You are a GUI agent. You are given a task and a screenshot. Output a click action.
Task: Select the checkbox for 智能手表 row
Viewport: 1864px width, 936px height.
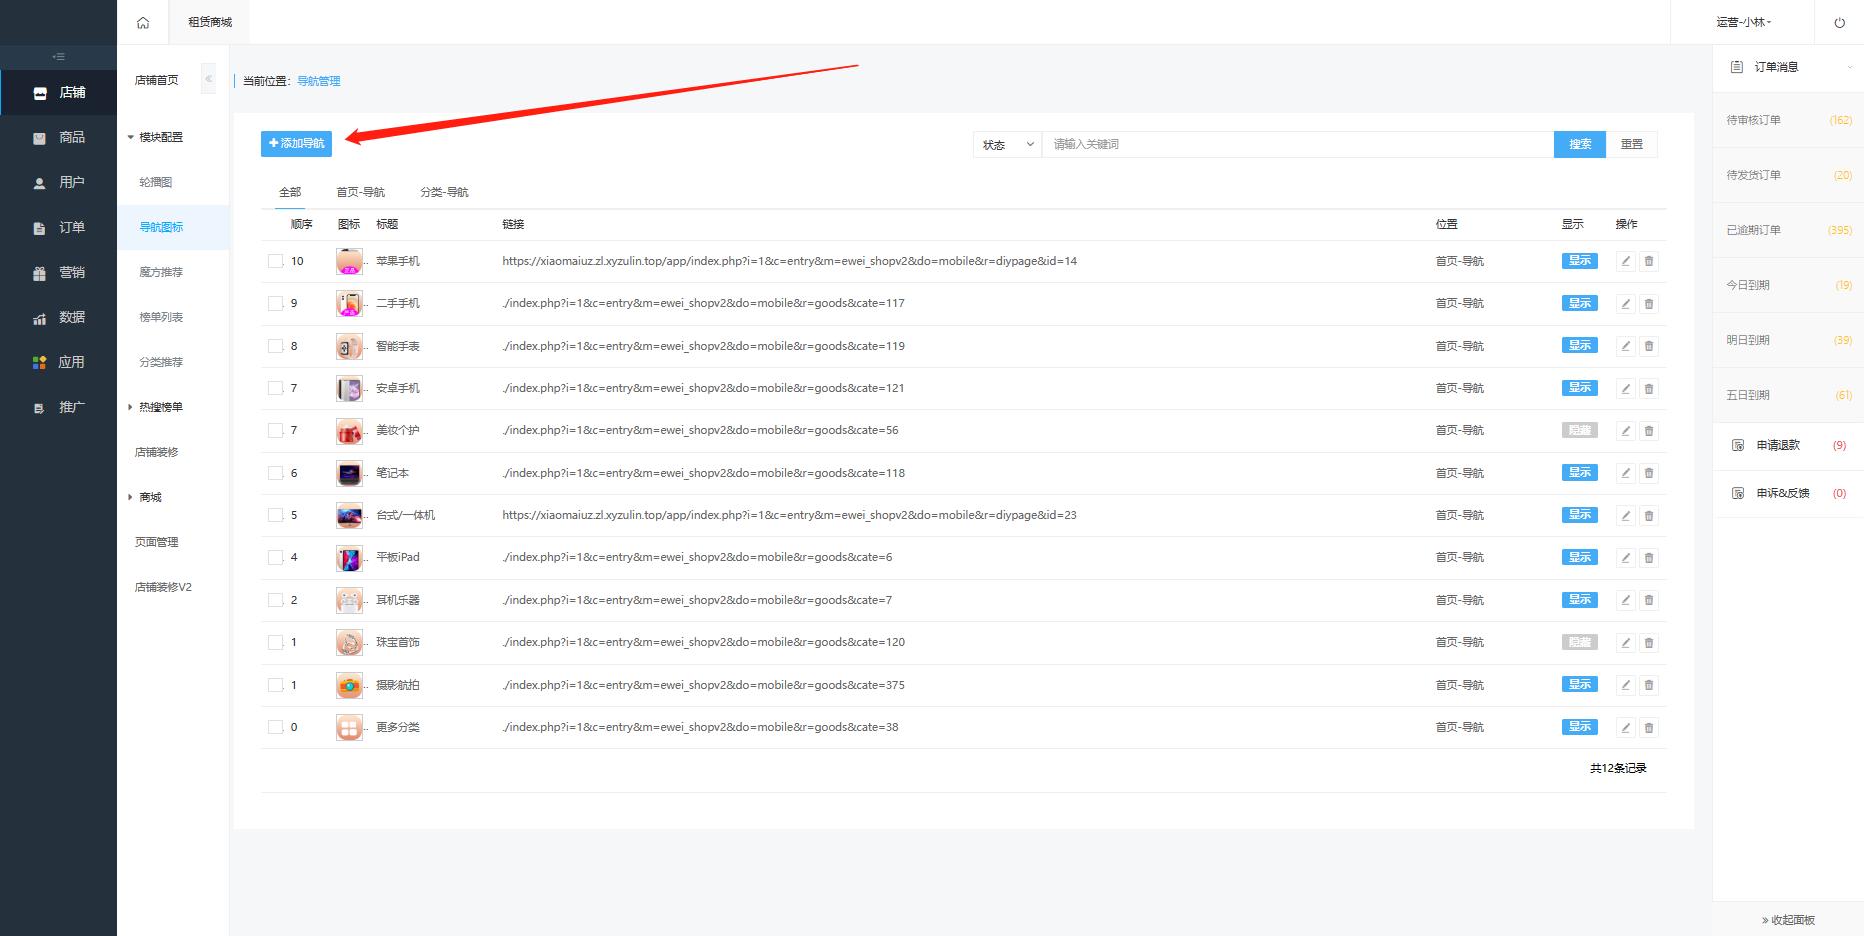coord(275,346)
